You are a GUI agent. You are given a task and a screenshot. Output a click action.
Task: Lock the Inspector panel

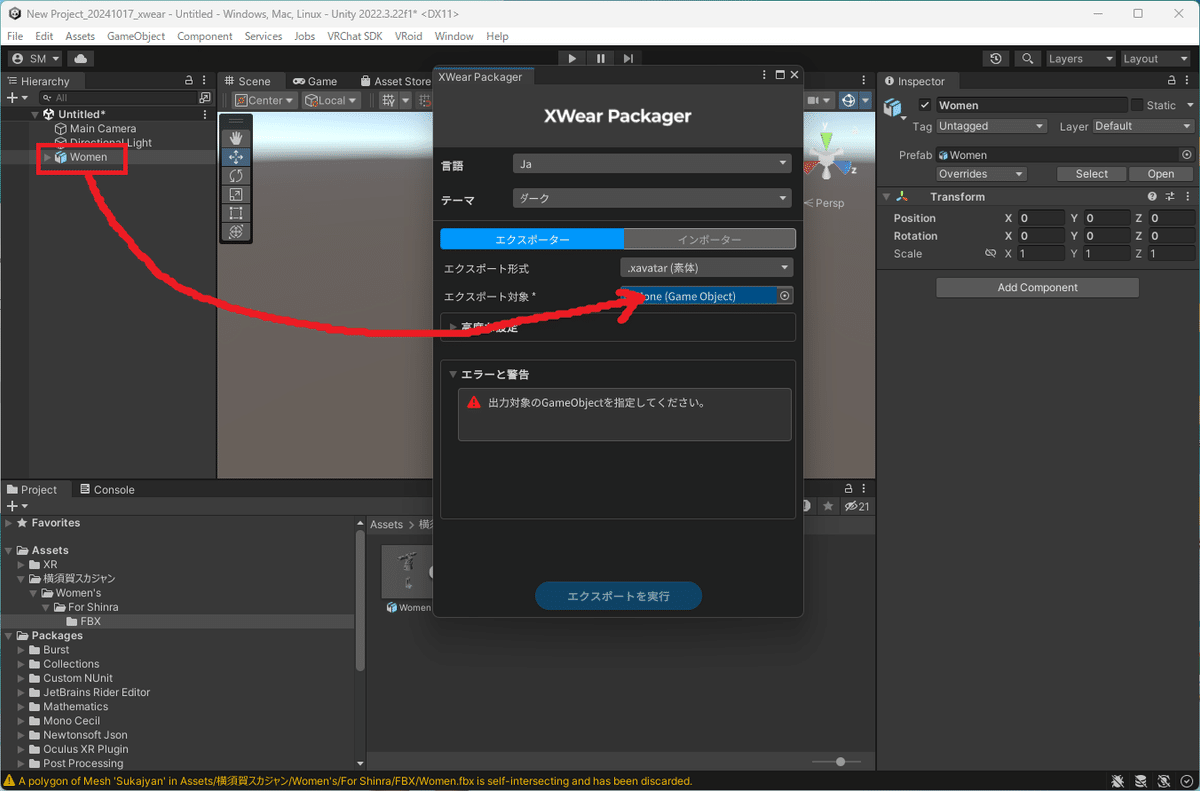tap(1171, 81)
